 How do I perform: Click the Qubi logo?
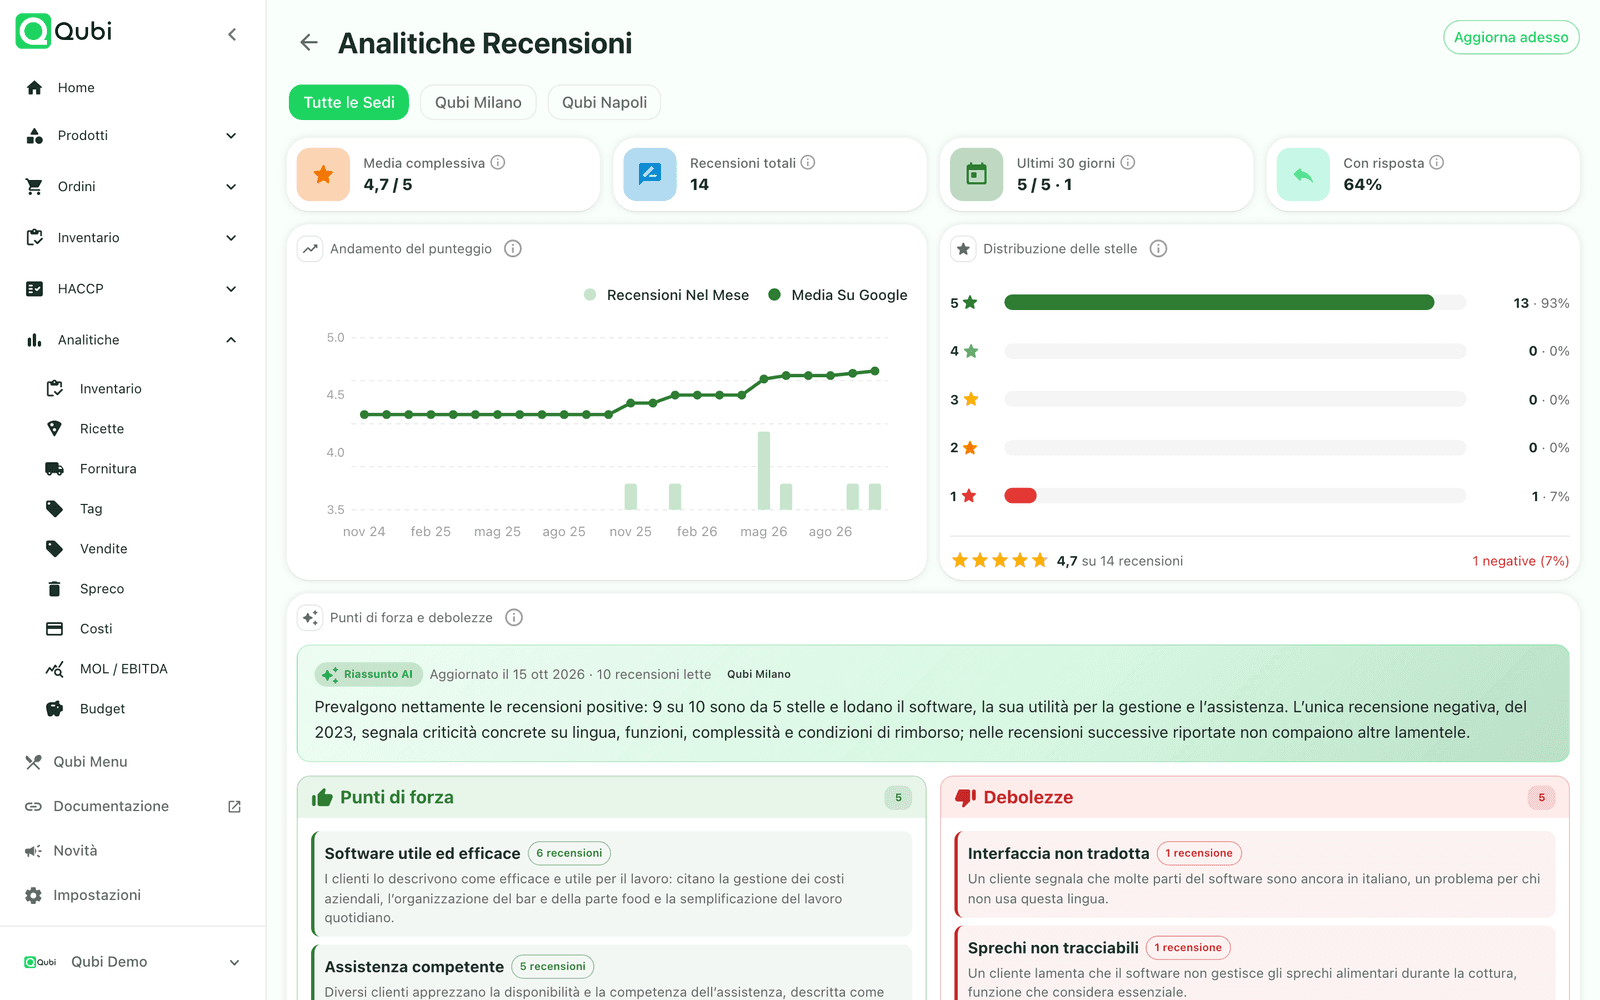[x=64, y=31]
